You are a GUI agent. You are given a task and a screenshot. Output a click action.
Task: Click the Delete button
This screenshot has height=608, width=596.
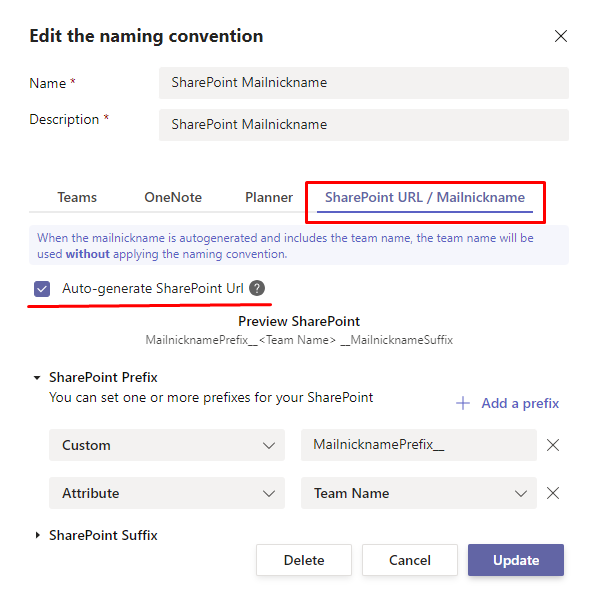click(304, 560)
